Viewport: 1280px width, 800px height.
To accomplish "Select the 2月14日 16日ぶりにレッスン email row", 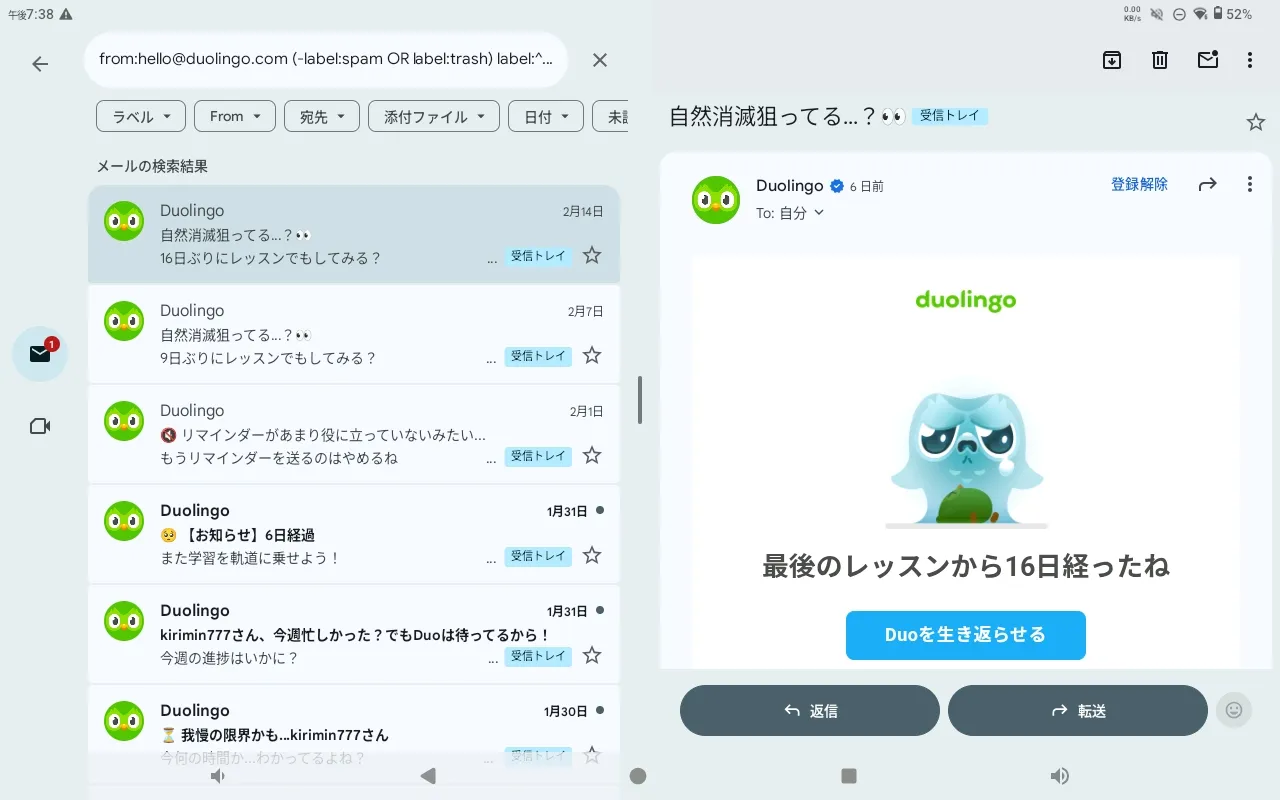I will tap(354, 234).
